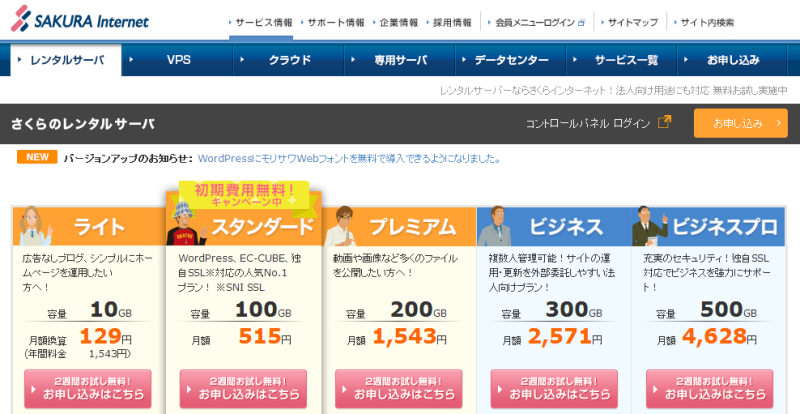Apply for the スタンダード plan trial button
This screenshot has width=800, height=414.
point(243,388)
